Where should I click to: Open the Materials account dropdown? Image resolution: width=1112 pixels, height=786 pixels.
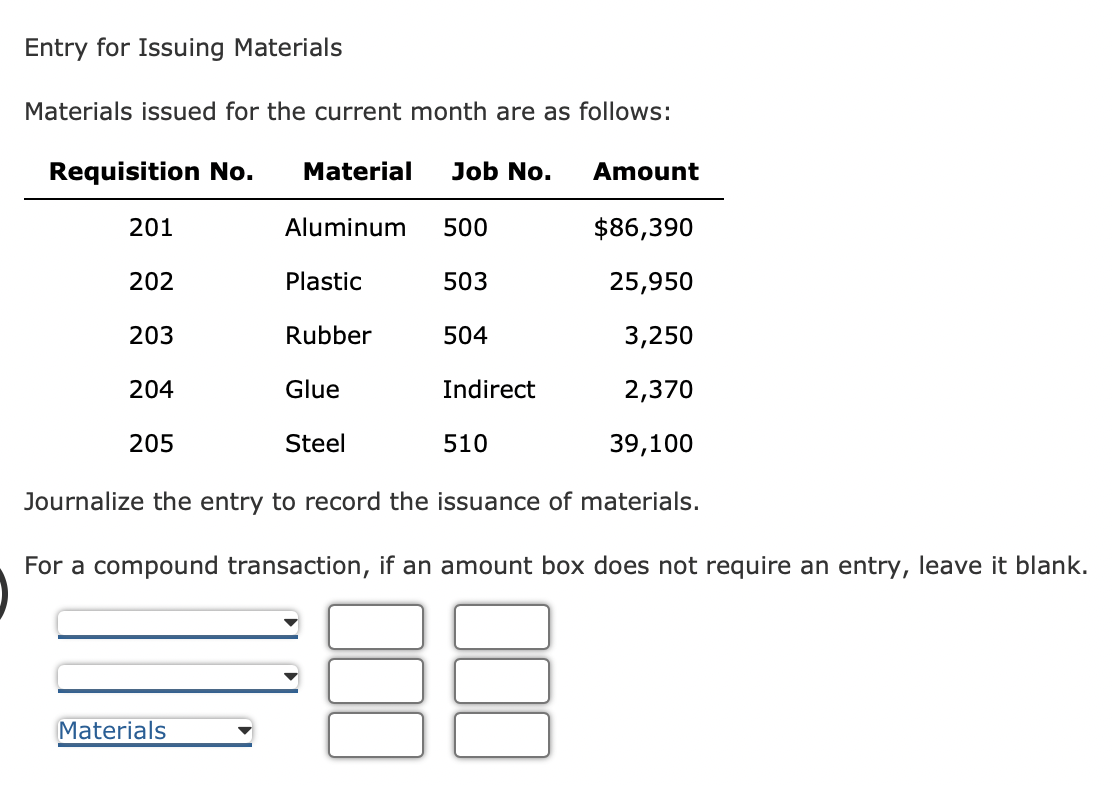pyautogui.click(x=148, y=731)
